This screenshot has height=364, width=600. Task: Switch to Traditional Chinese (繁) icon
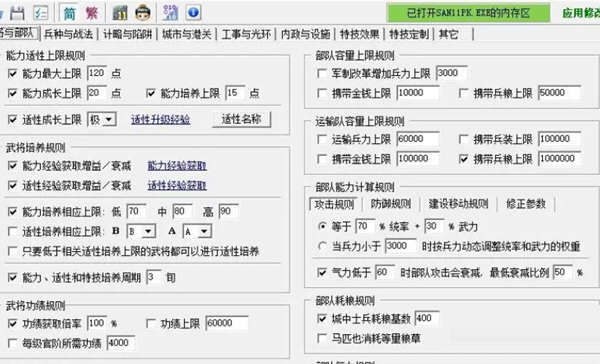(x=91, y=13)
